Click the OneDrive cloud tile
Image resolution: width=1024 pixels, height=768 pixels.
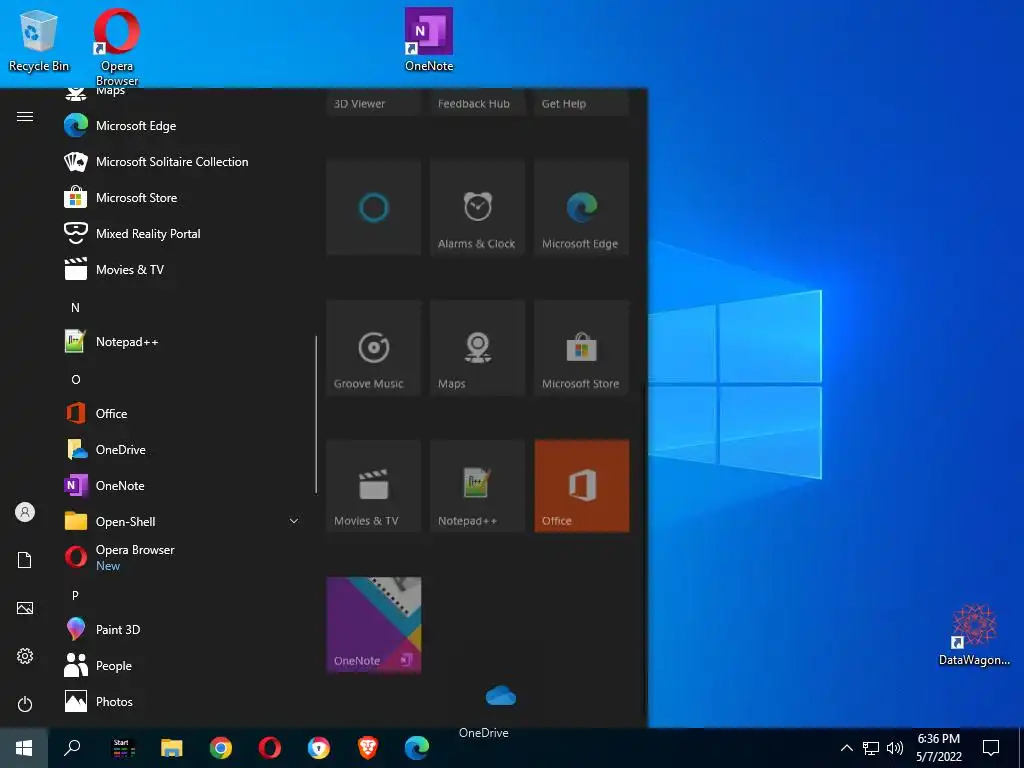point(501,696)
